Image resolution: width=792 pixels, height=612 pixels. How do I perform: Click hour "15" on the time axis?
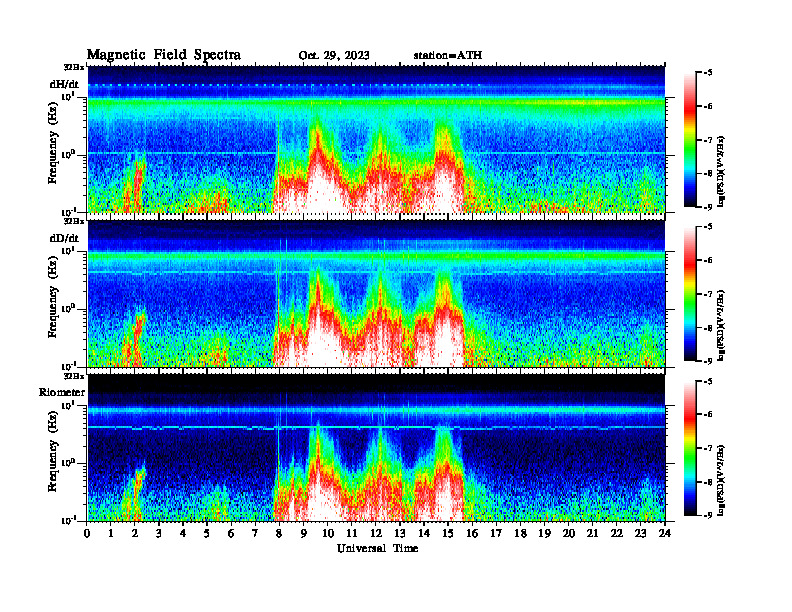click(x=448, y=533)
